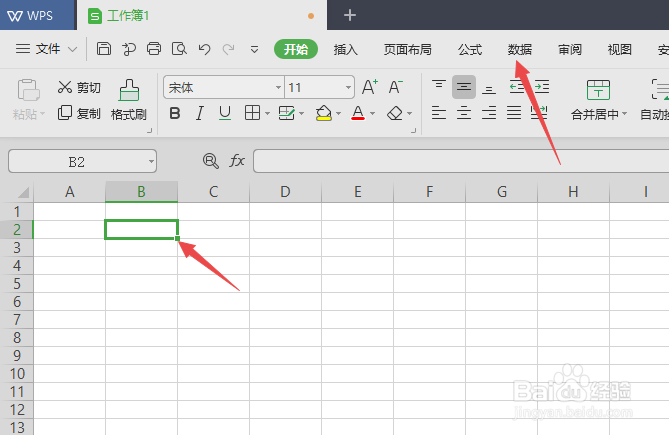The width and height of the screenshot is (669, 435).
Task: Open the 文件 menu
Action: pyautogui.click(x=46, y=49)
